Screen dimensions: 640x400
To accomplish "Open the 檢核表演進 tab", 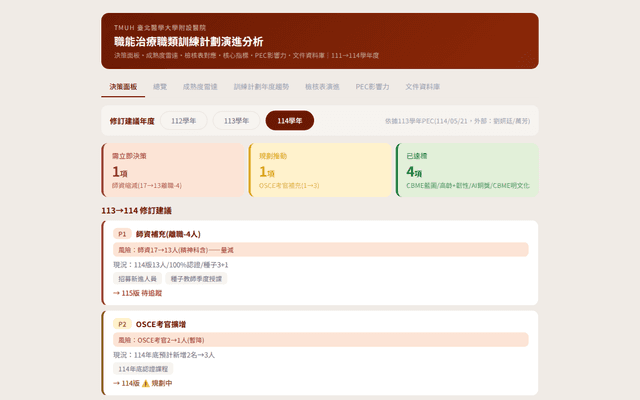I will pyautogui.click(x=322, y=87).
